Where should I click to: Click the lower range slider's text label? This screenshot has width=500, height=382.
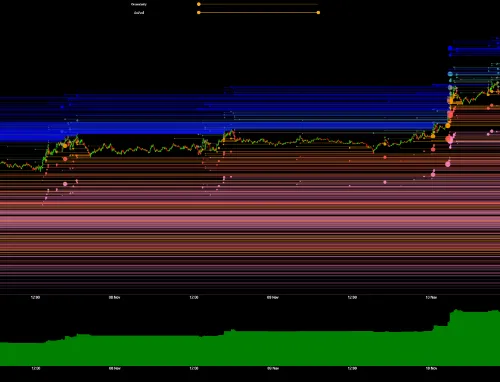click(139, 13)
